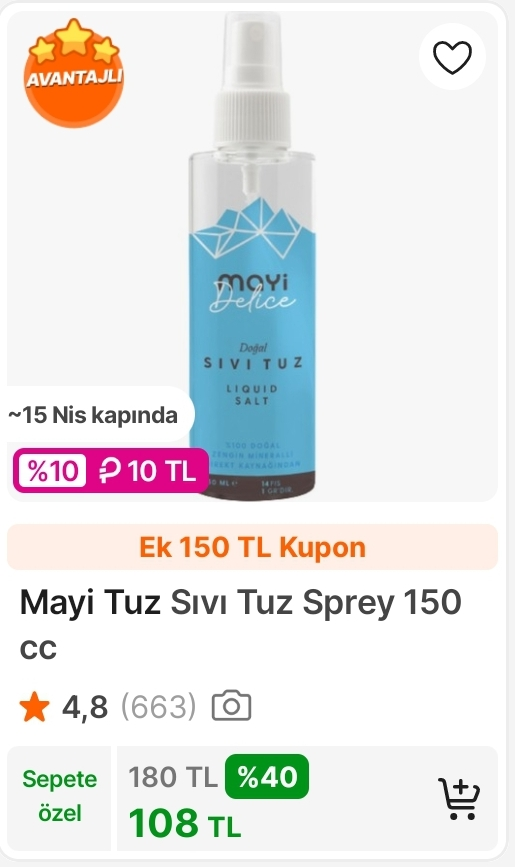Screen dimensions: 515x867
Task: Add product to favorites with heart icon
Action: click(452, 57)
